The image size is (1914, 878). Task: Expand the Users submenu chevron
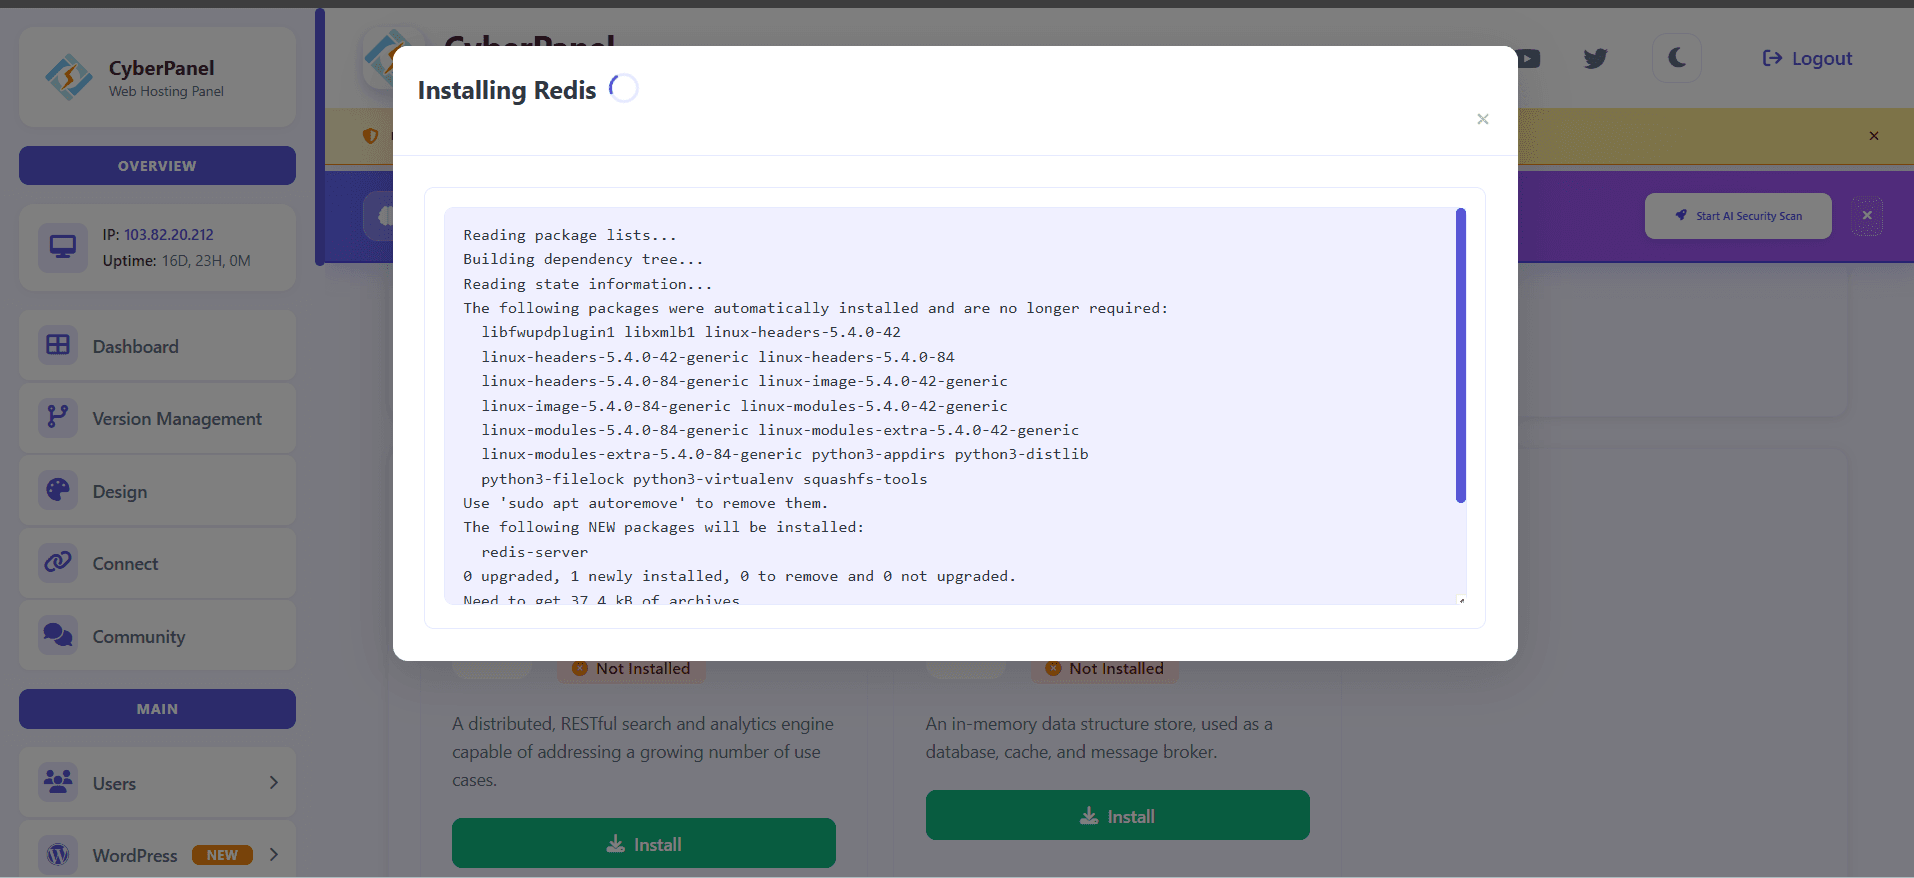pyautogui.click(x=273, y=783)
